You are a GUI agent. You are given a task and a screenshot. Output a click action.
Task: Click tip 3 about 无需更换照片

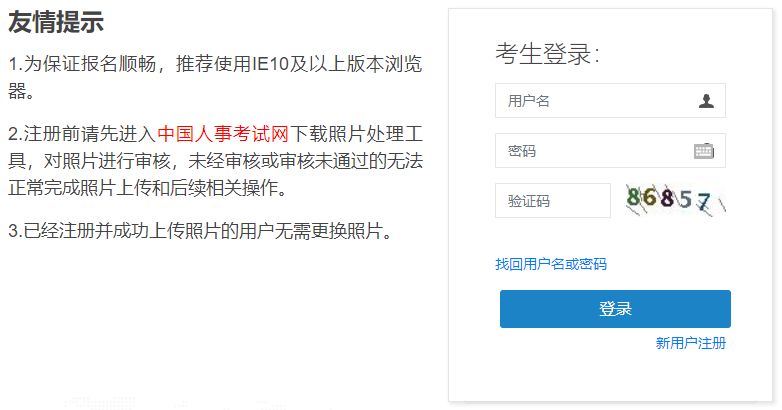click(199, 231)
